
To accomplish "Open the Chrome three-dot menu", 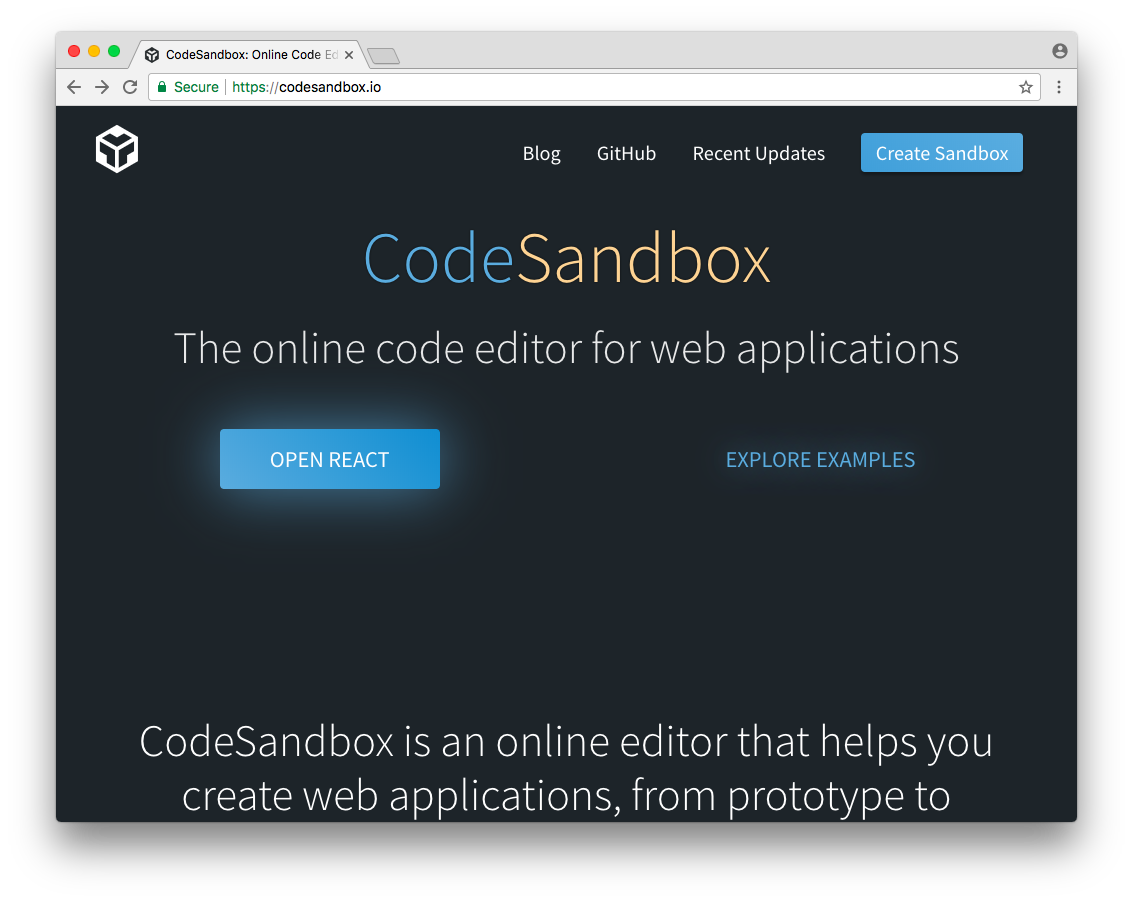I will pos(1059,87).
